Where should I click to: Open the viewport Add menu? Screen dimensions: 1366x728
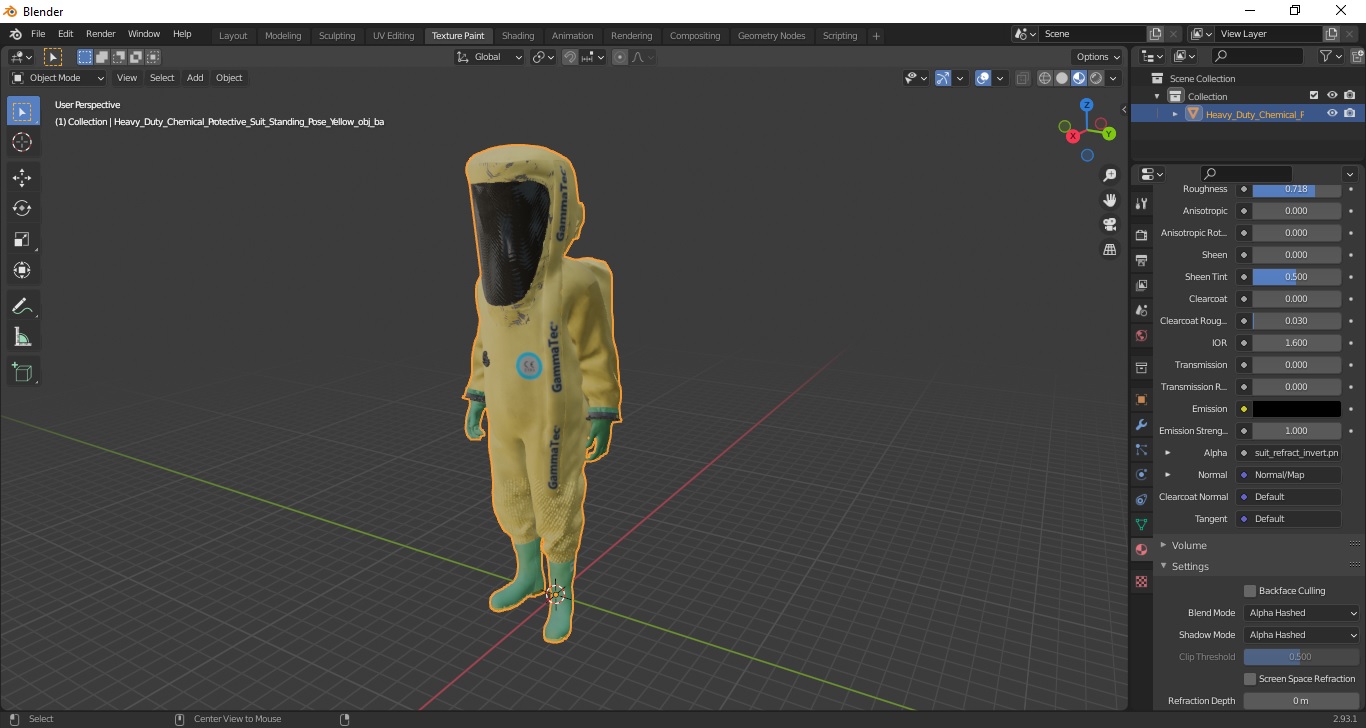195,78
